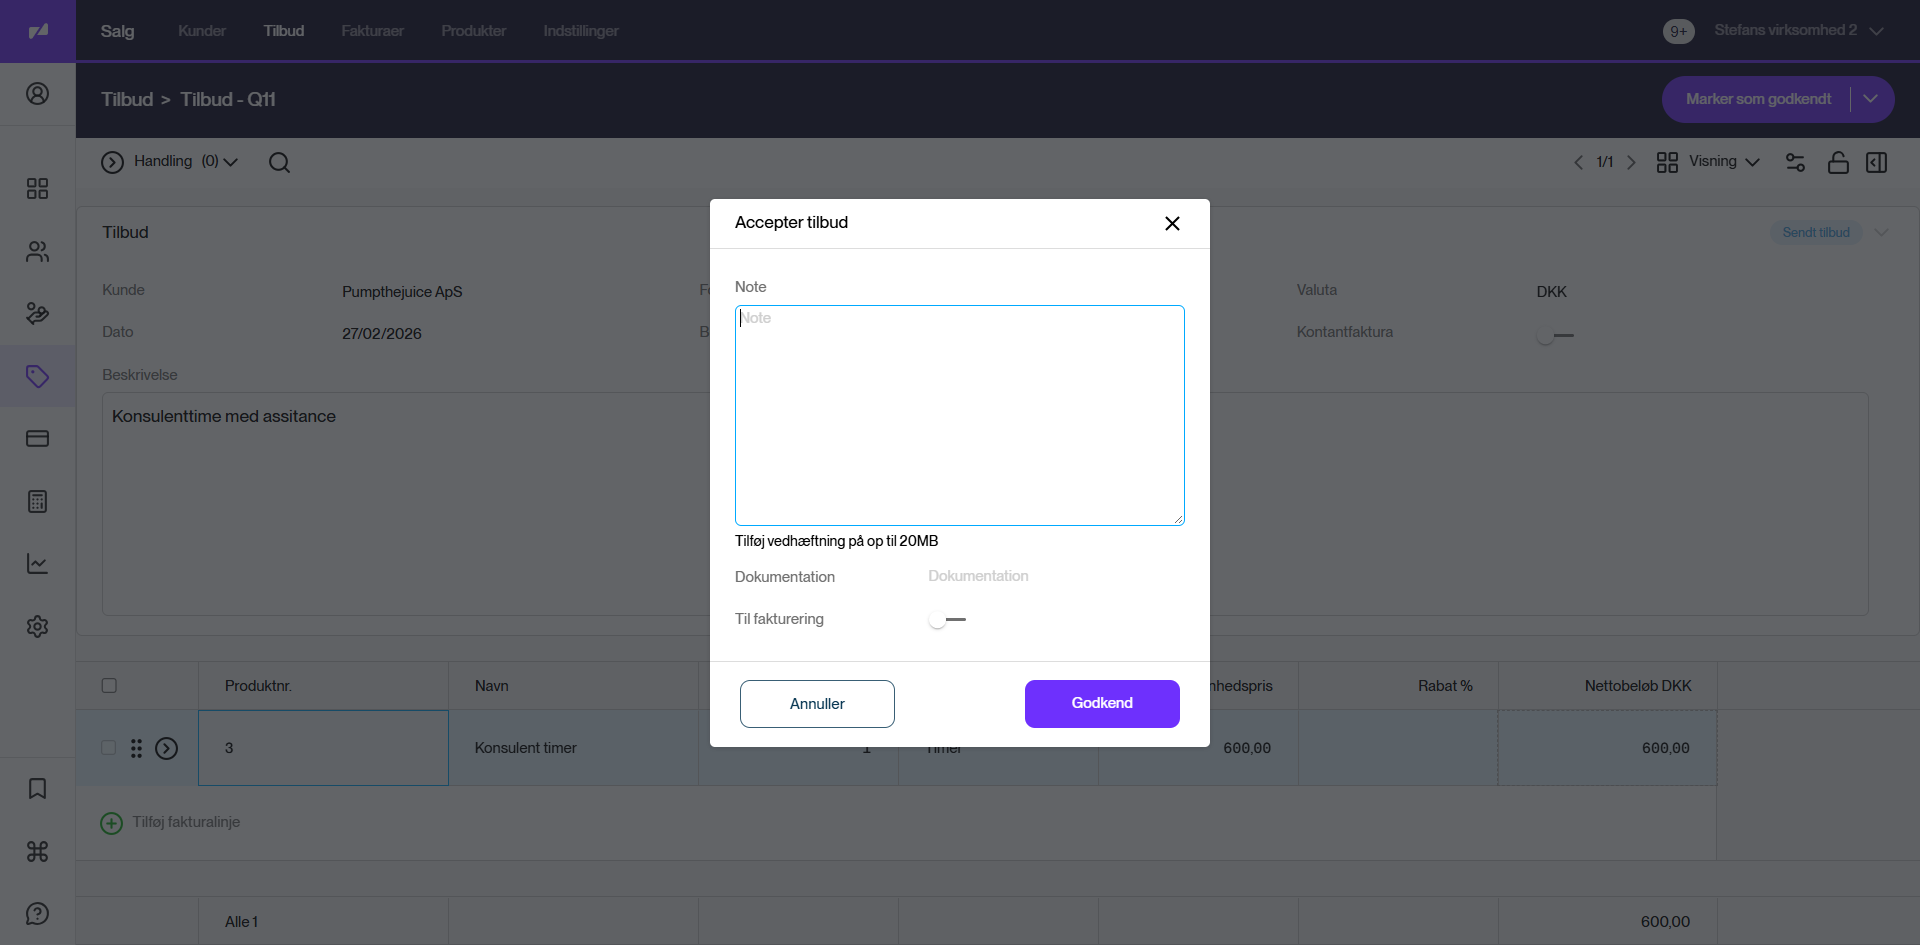Go to the next record arrow
This screenshot has height=945, width=1920.
coord(1631,162)
